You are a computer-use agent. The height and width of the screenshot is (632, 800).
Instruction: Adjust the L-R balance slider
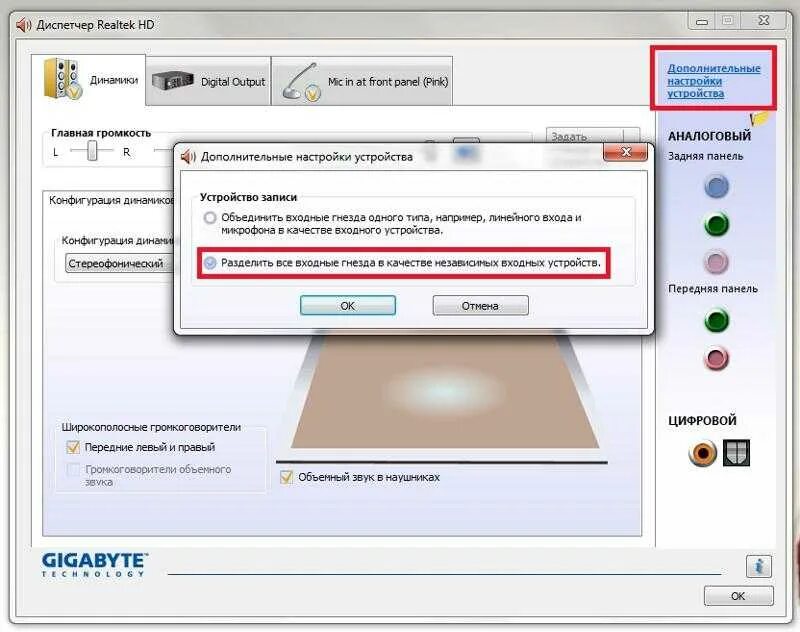(x=92, y=151)
